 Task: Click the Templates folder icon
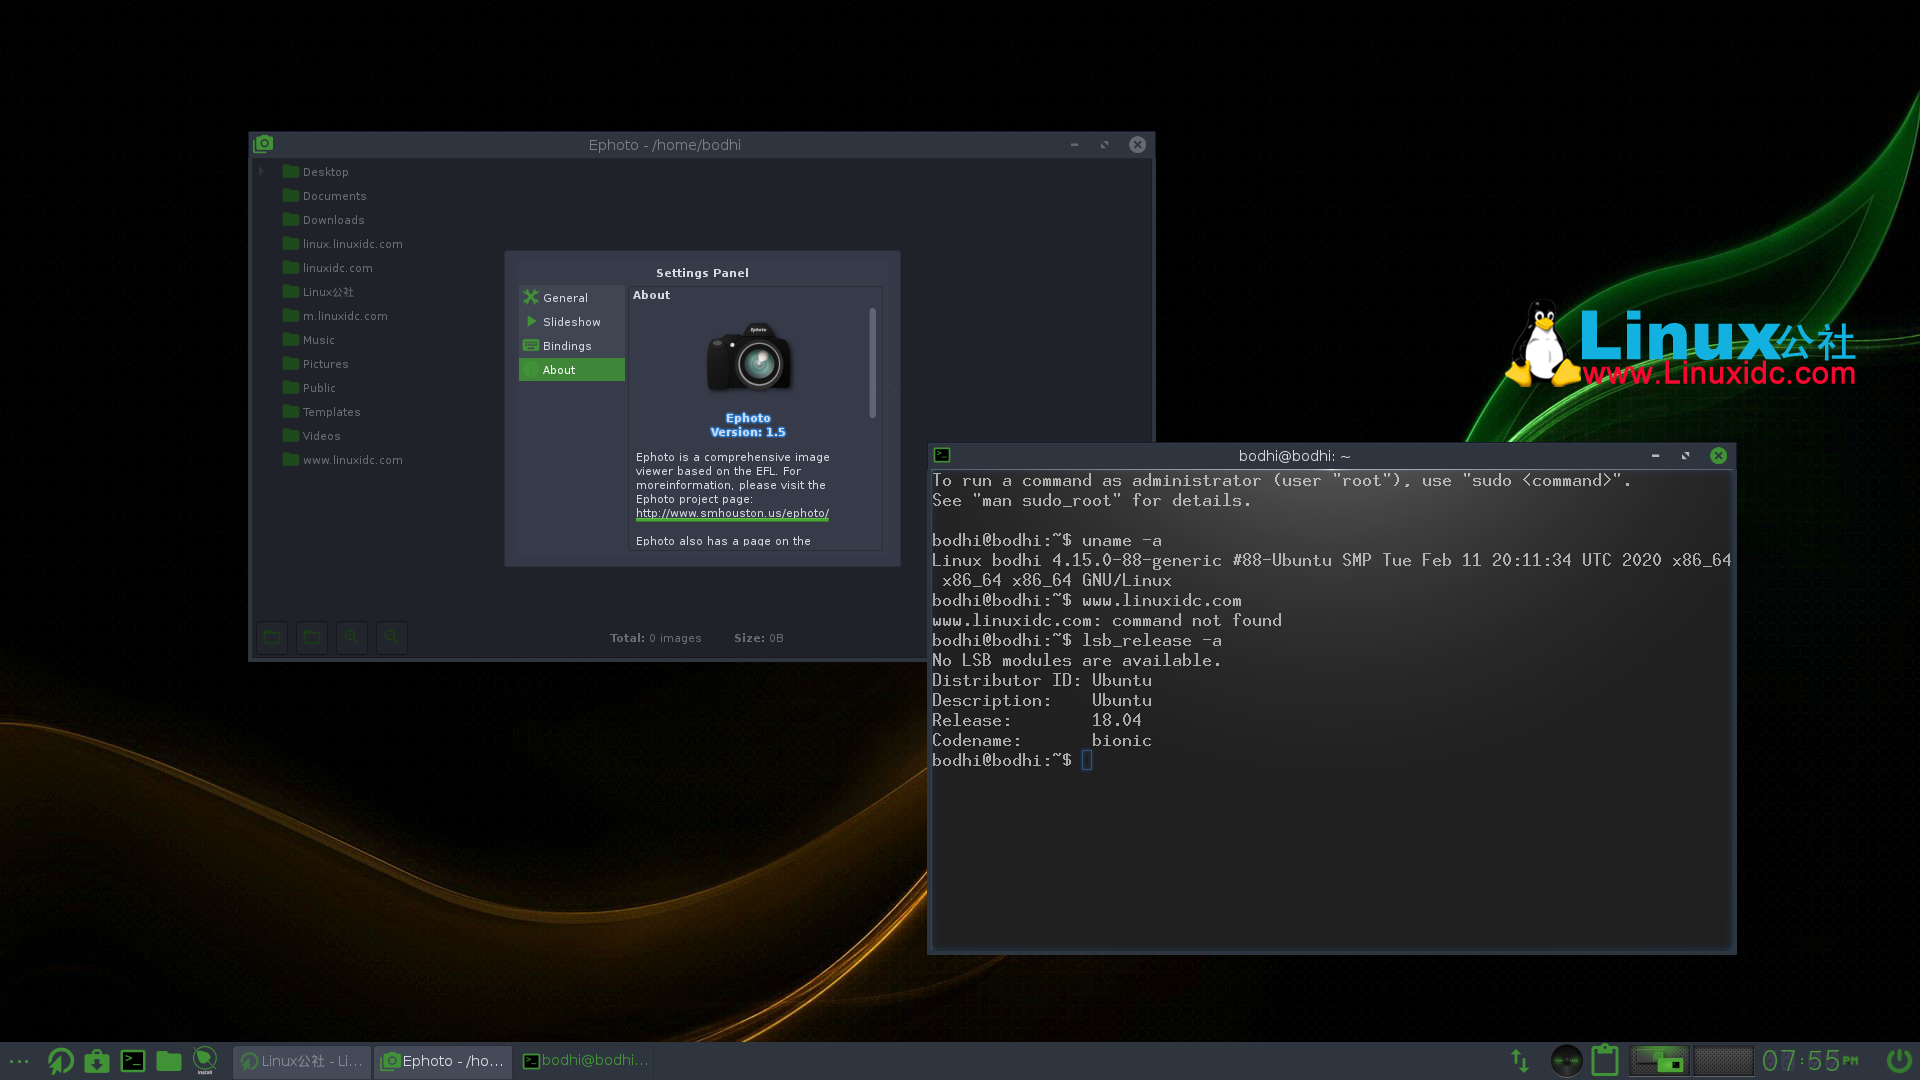coord(291,411)
